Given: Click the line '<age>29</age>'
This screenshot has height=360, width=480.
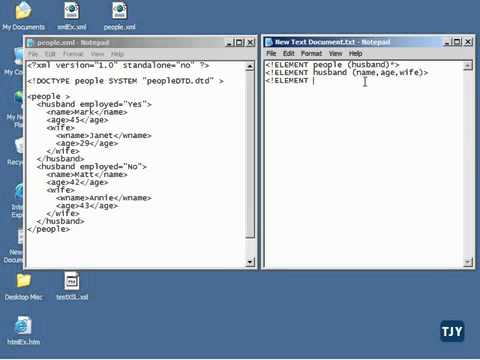Looking at the screenshot, I should (x=87, y=144).
